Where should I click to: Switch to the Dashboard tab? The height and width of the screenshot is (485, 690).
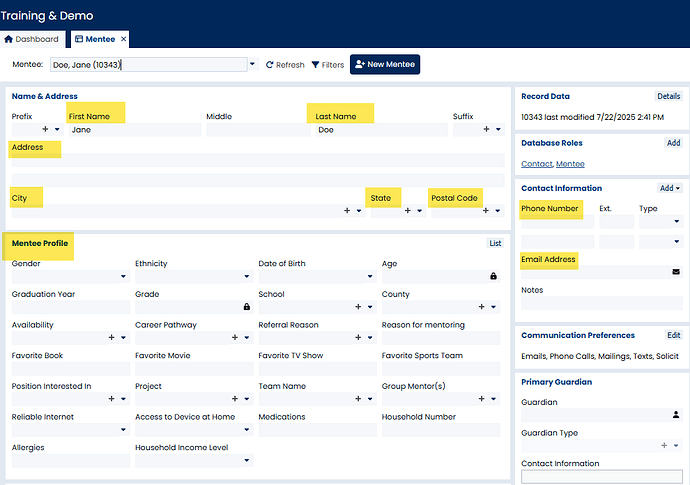click(32, 39)
